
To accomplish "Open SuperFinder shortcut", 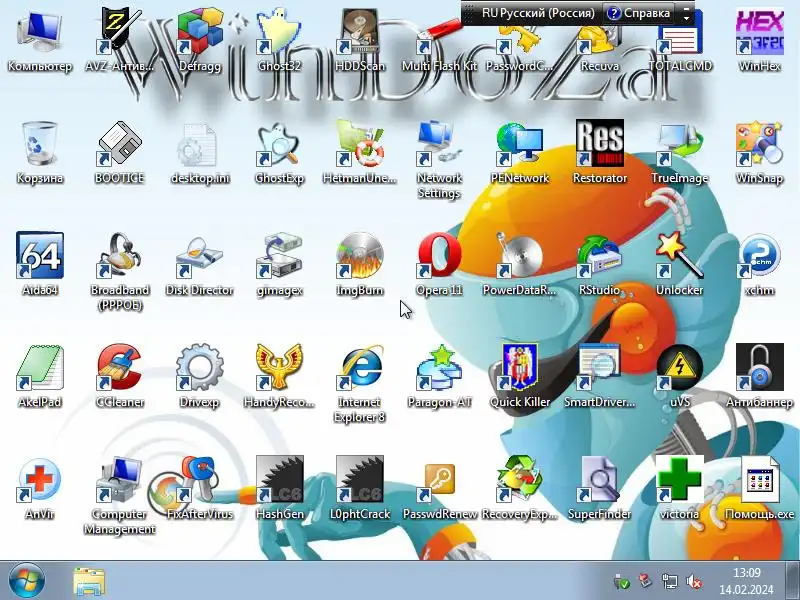I will pos(599,488).
